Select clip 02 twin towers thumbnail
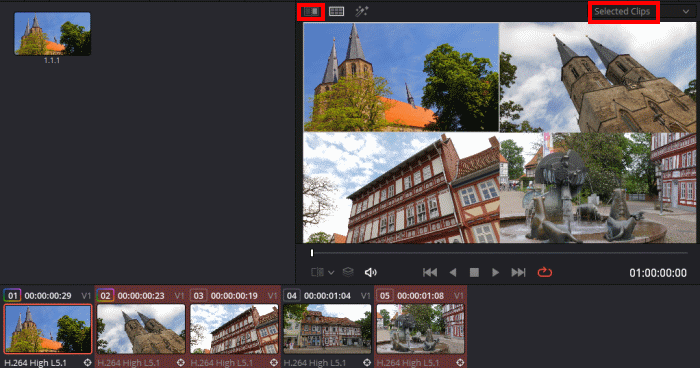This screenshot has width=700, height=368. (141, 329)
